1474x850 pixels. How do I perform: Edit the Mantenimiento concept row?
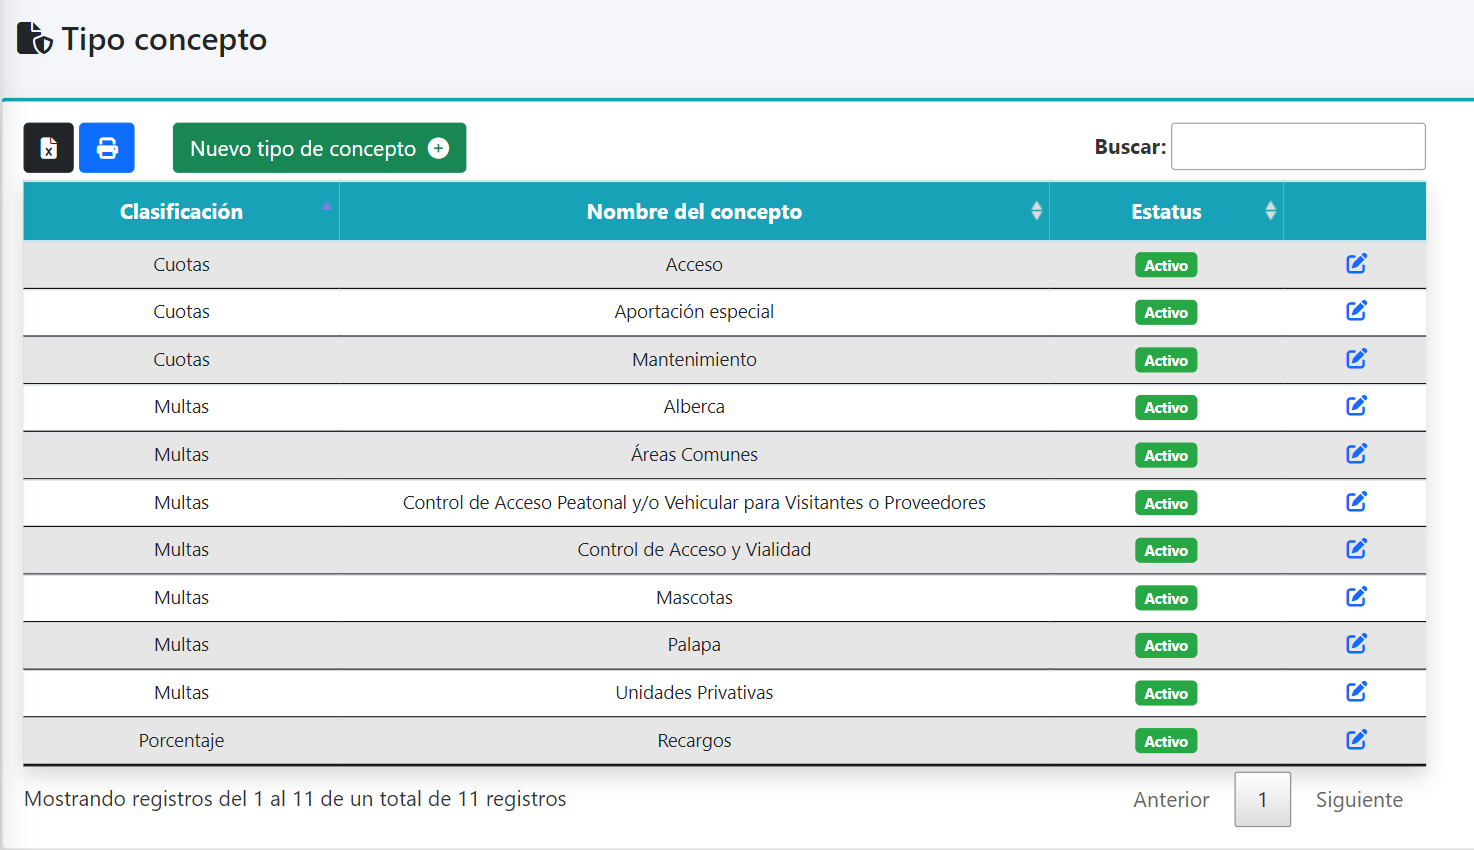click(x=1356, y=359)
